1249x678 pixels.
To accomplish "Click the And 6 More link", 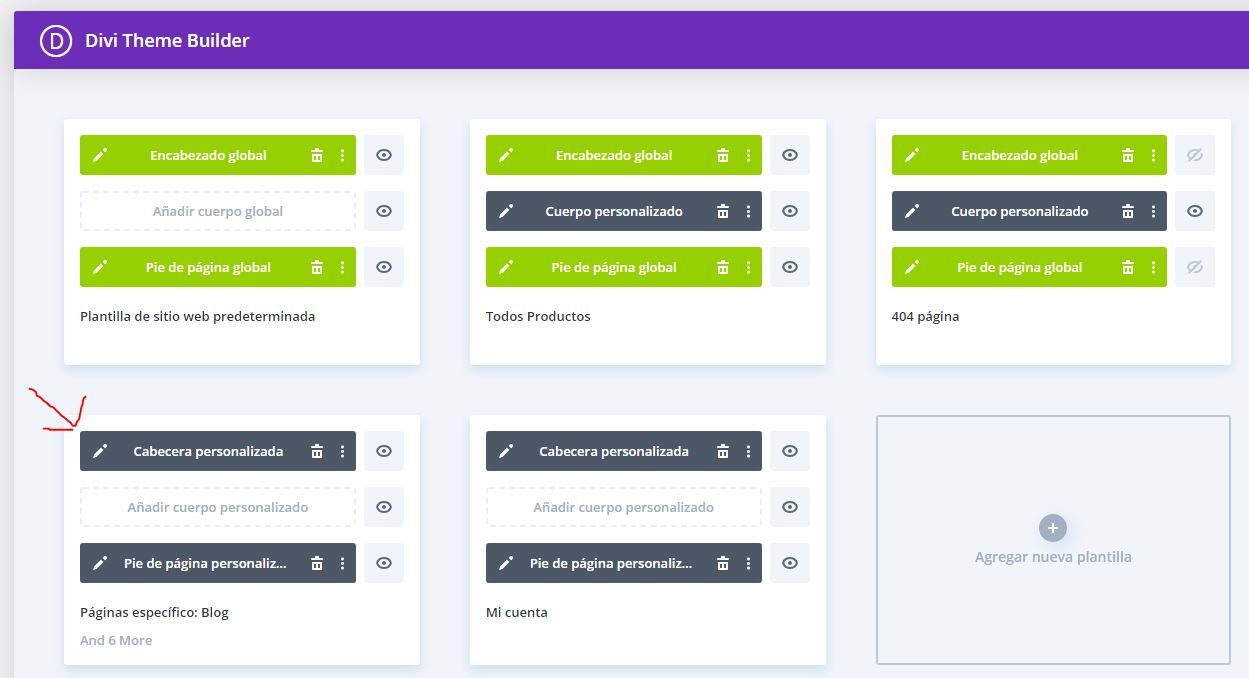I will (116, 640).
